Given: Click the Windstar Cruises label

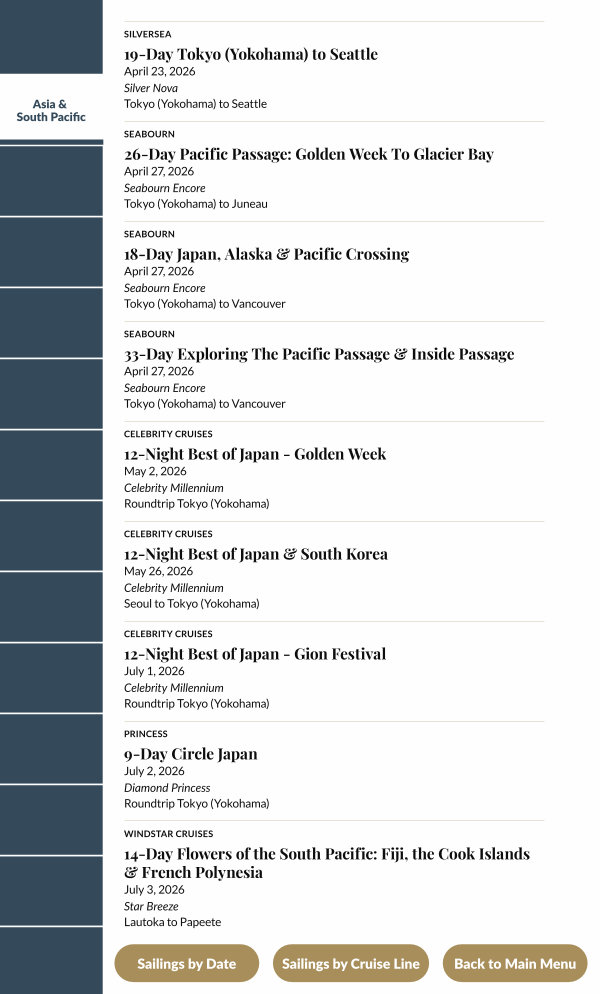Looking at the screenshot, I should [x=168, y=834].
